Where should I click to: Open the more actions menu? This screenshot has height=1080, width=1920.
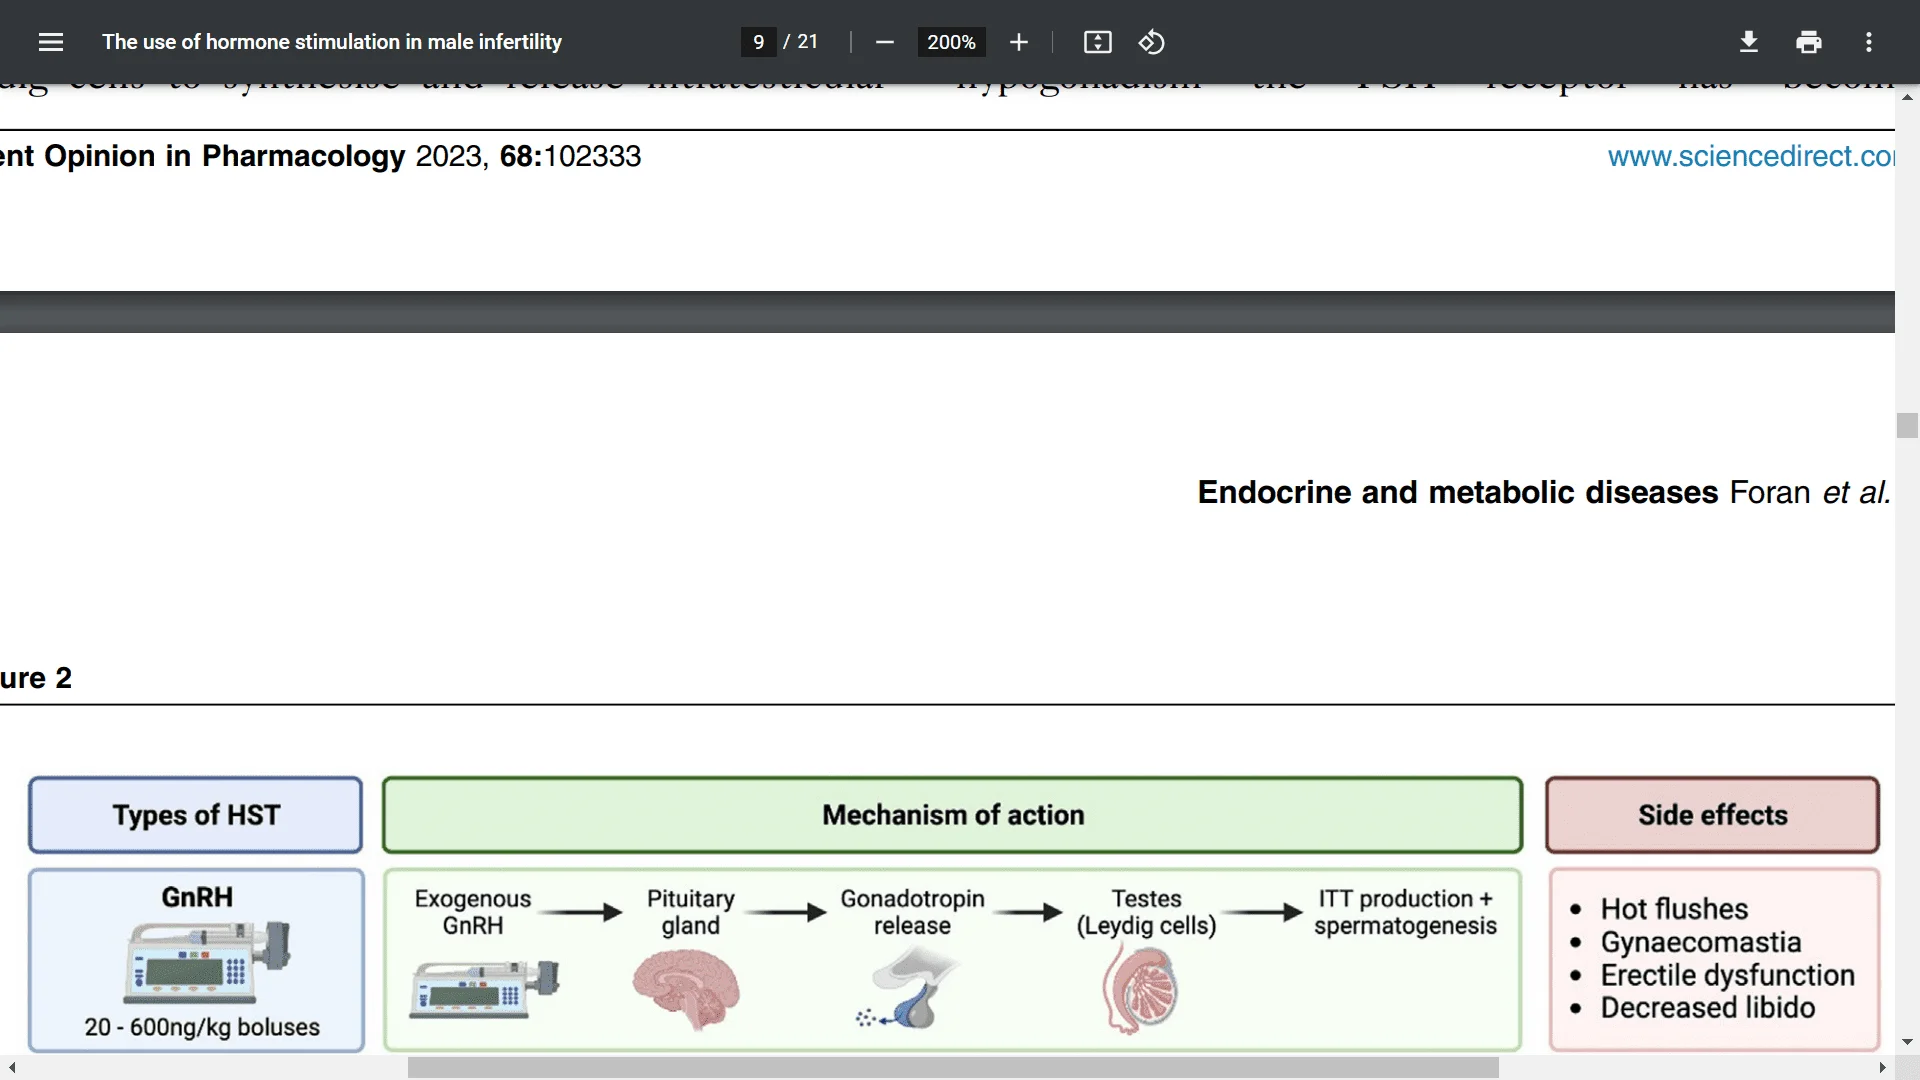coord(1868,42)
